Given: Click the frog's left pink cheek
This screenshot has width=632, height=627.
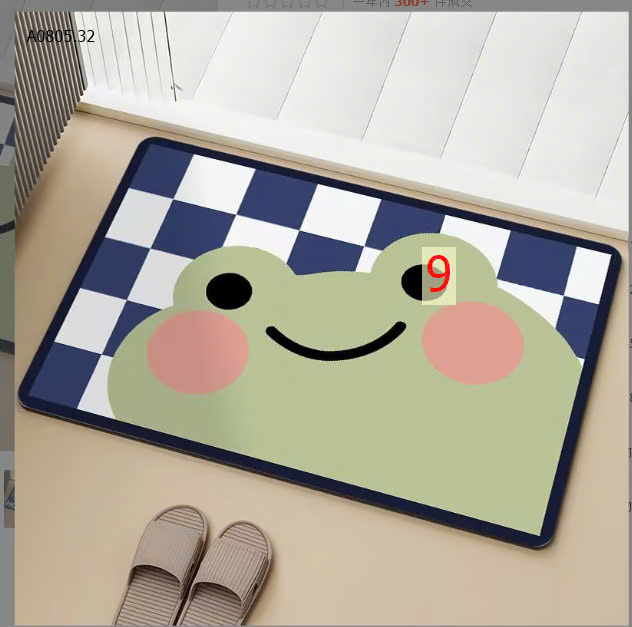Looking at the screenshot, I should [197, 350].
